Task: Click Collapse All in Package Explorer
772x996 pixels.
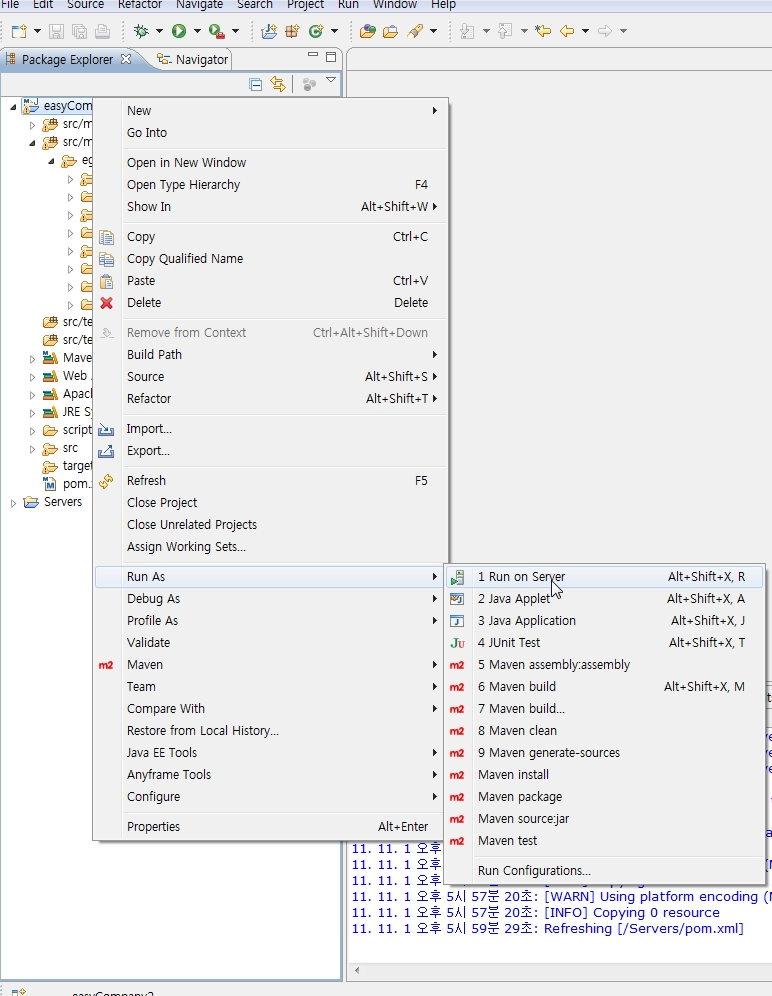Action: [x=256, y=85]
